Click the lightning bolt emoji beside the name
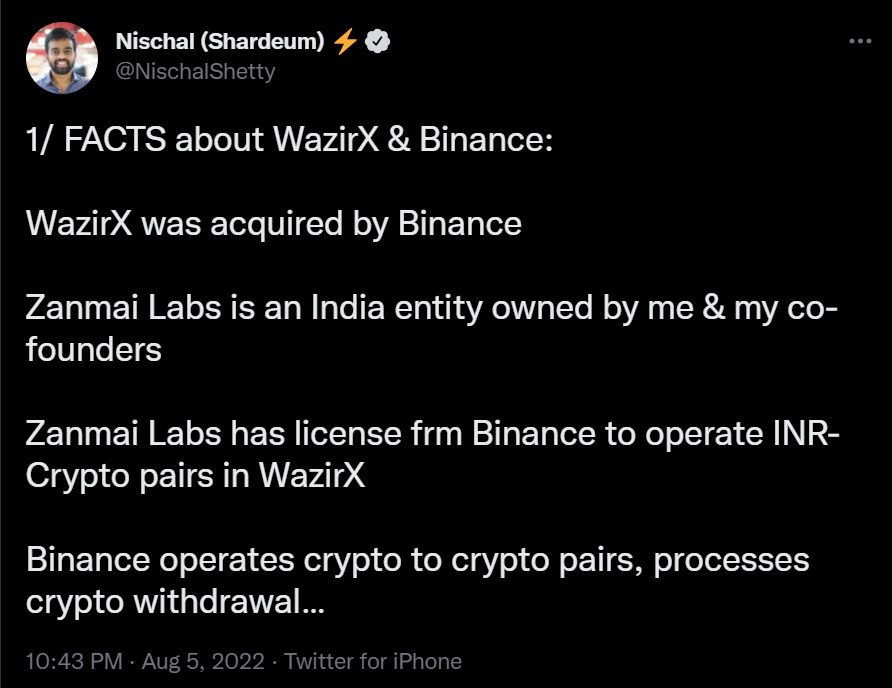892x688 pixels. [345, 42]
